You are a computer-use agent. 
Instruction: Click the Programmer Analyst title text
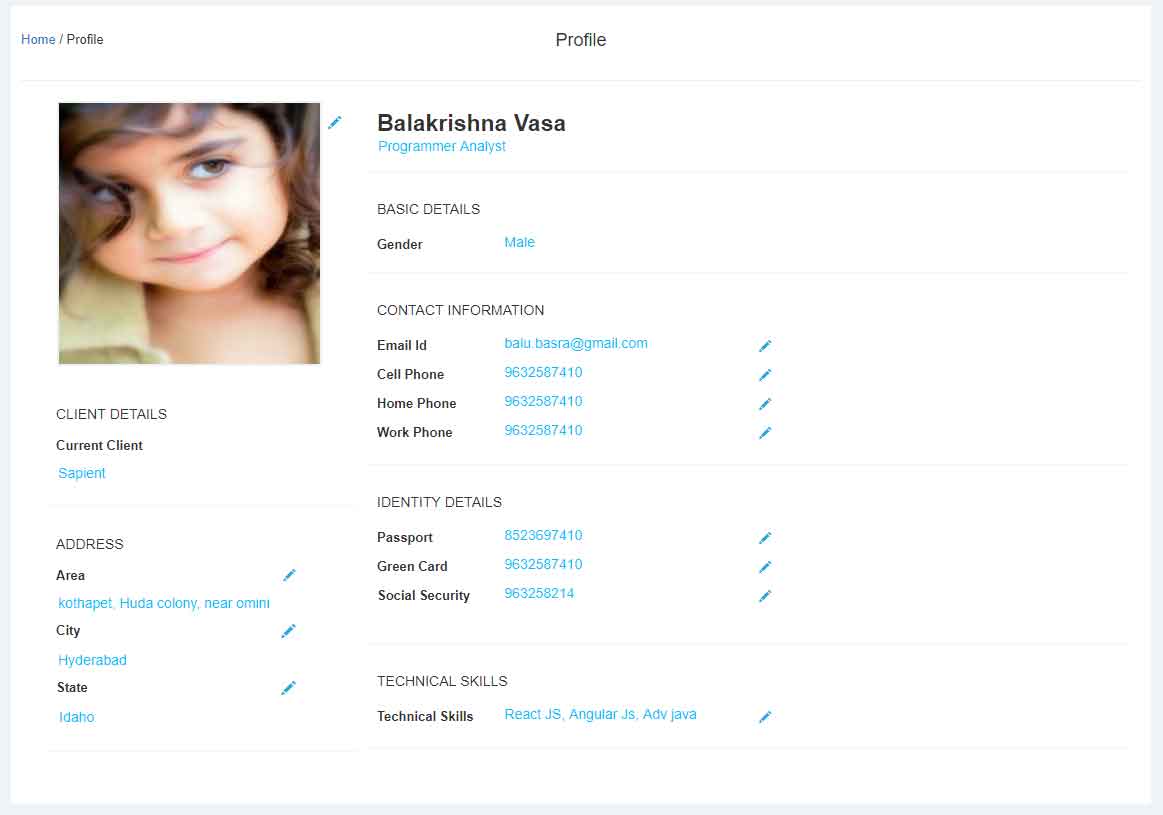[441, 146]
